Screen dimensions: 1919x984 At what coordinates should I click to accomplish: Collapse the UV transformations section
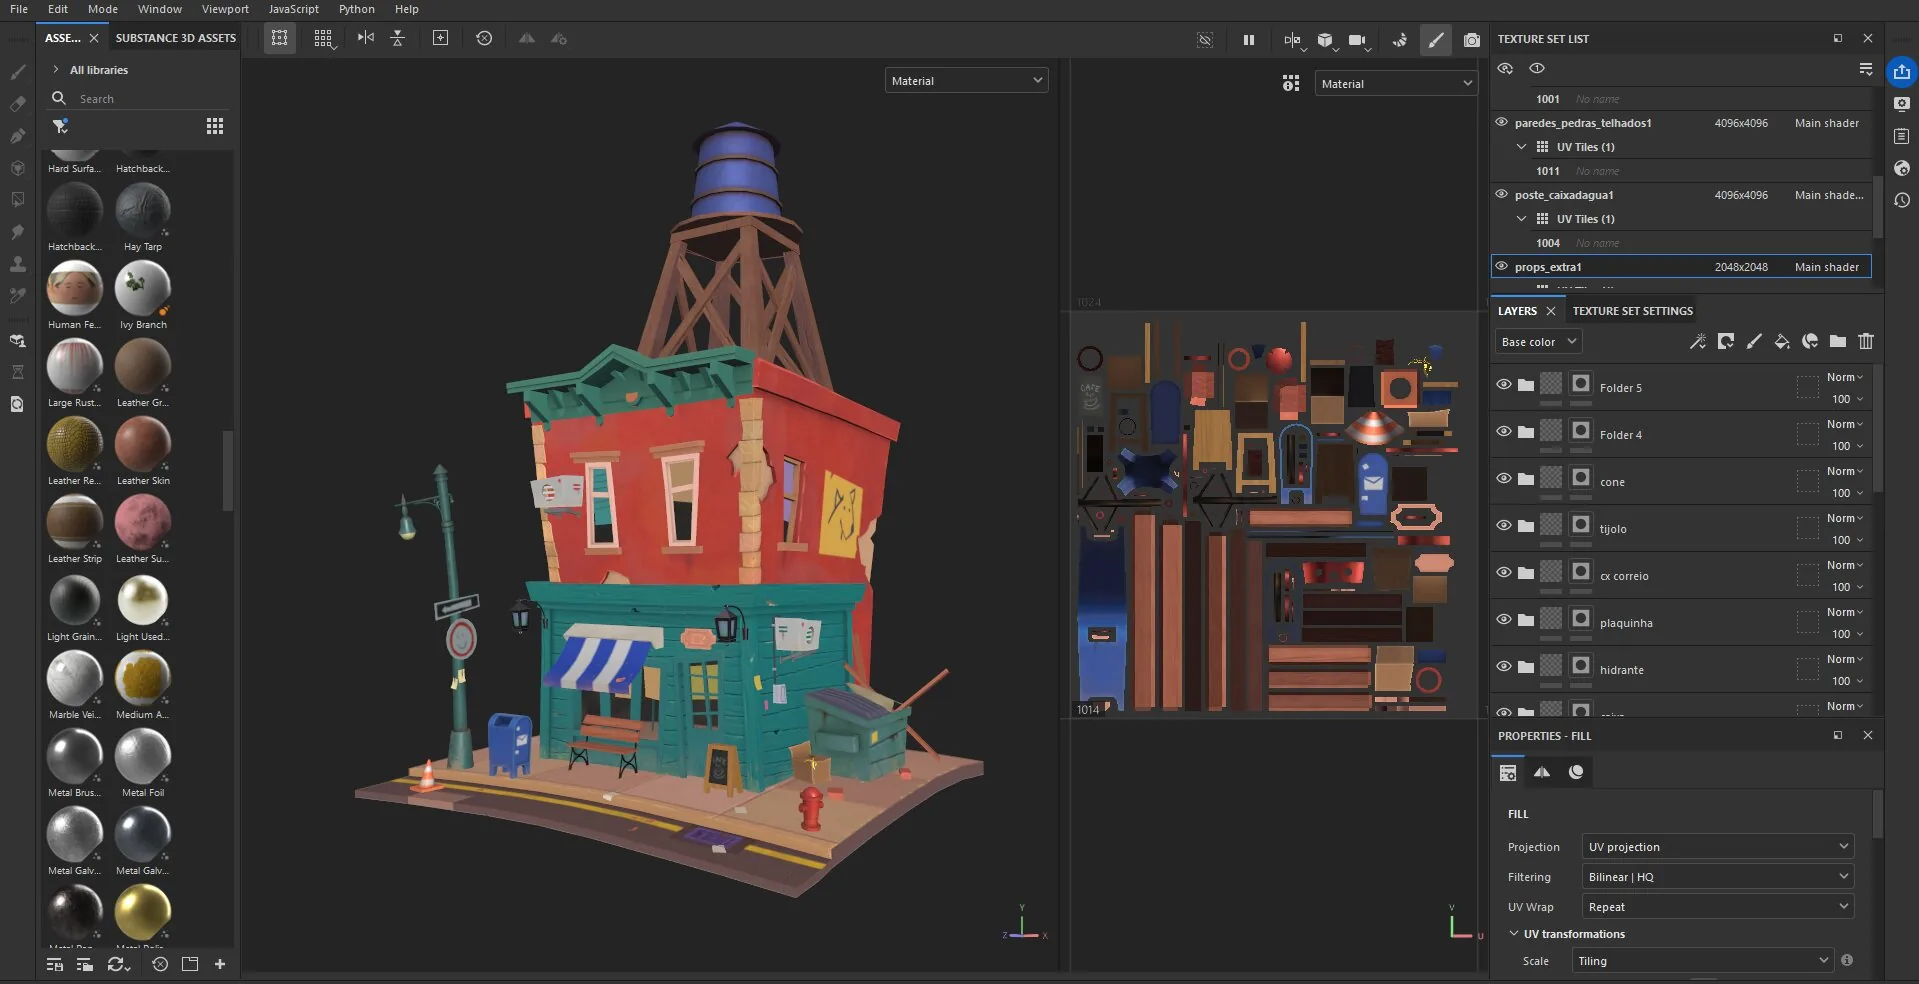(1513, 934)
